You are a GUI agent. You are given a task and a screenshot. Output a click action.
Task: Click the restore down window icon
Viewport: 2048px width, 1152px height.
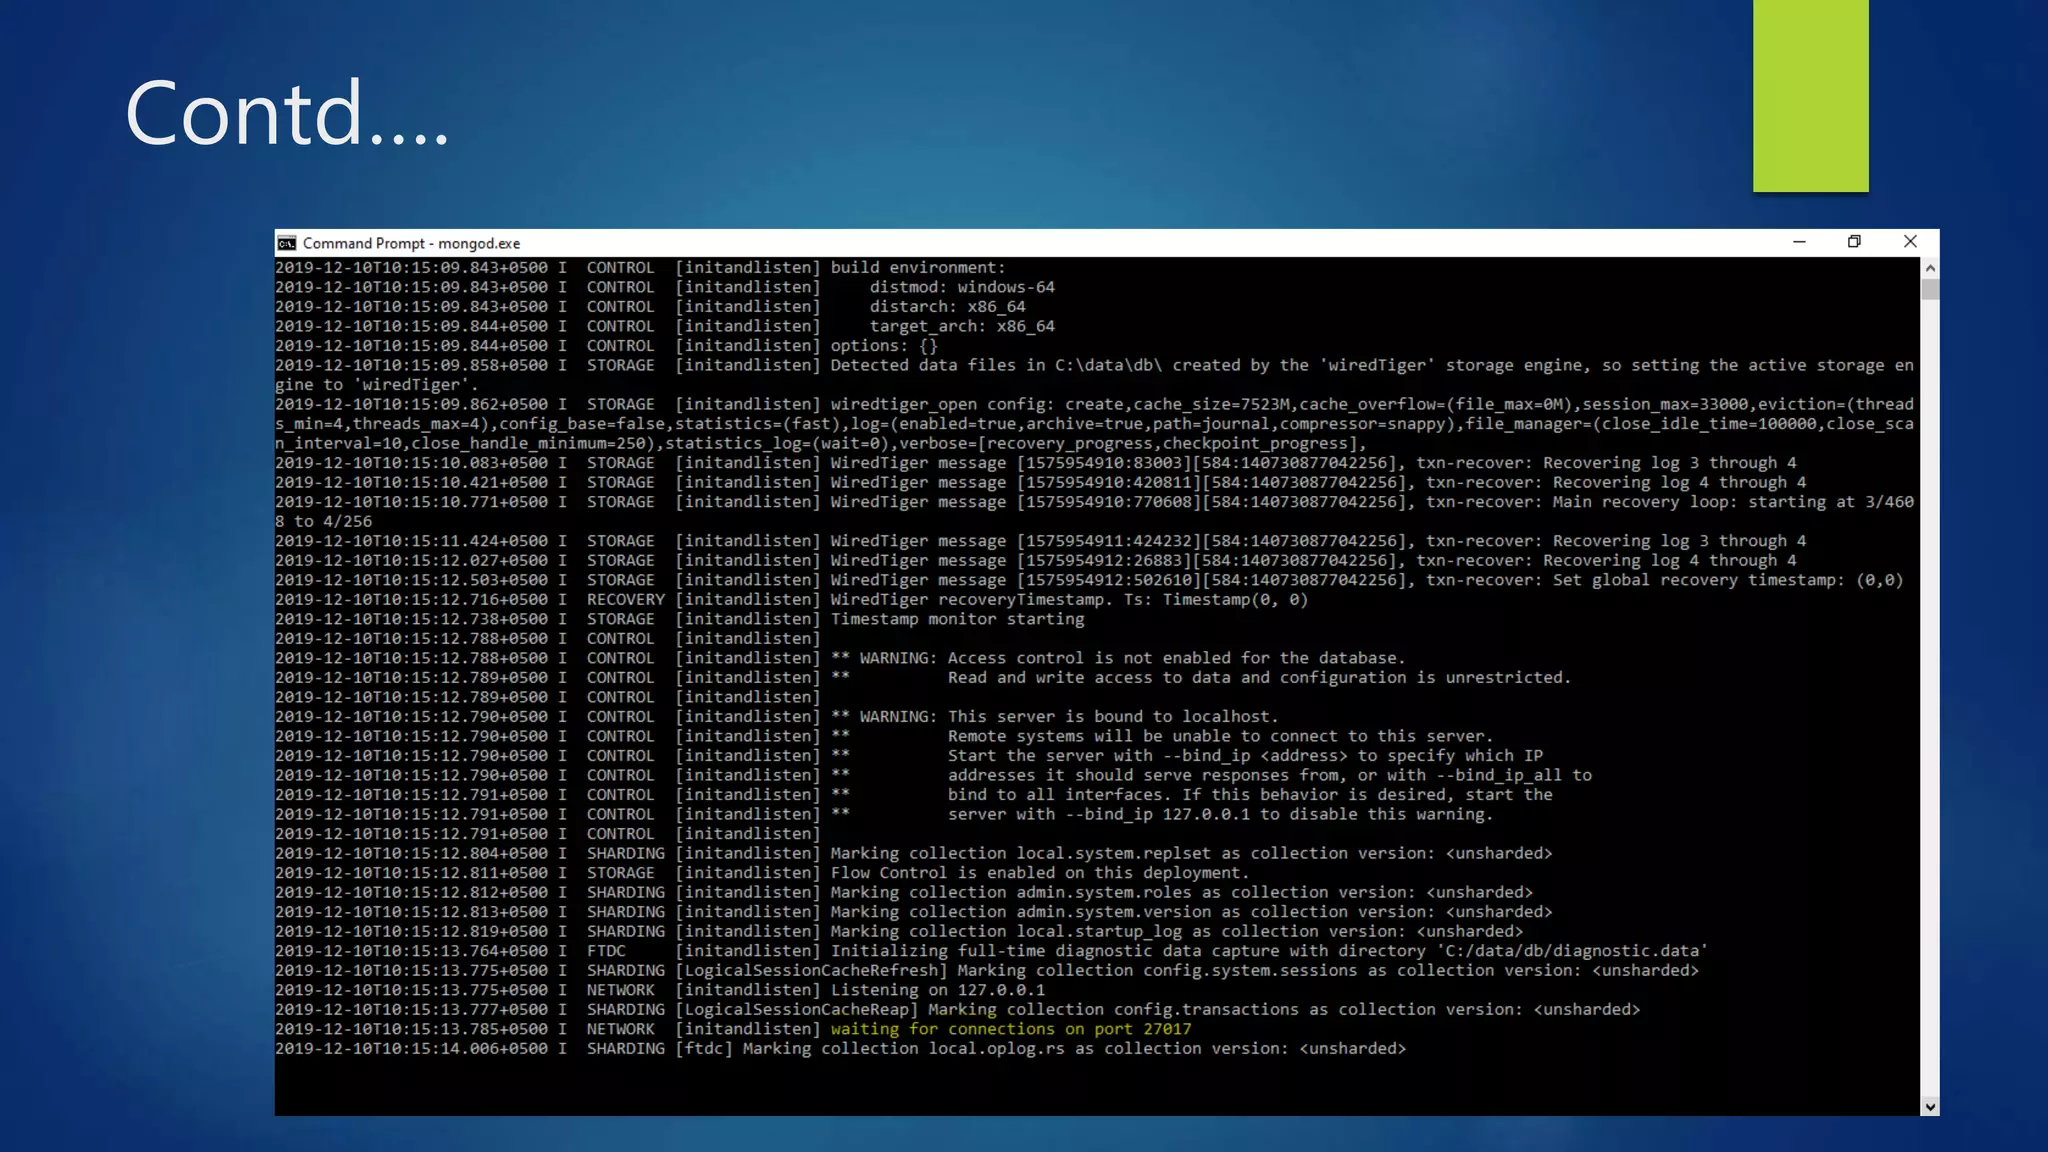1854,242
